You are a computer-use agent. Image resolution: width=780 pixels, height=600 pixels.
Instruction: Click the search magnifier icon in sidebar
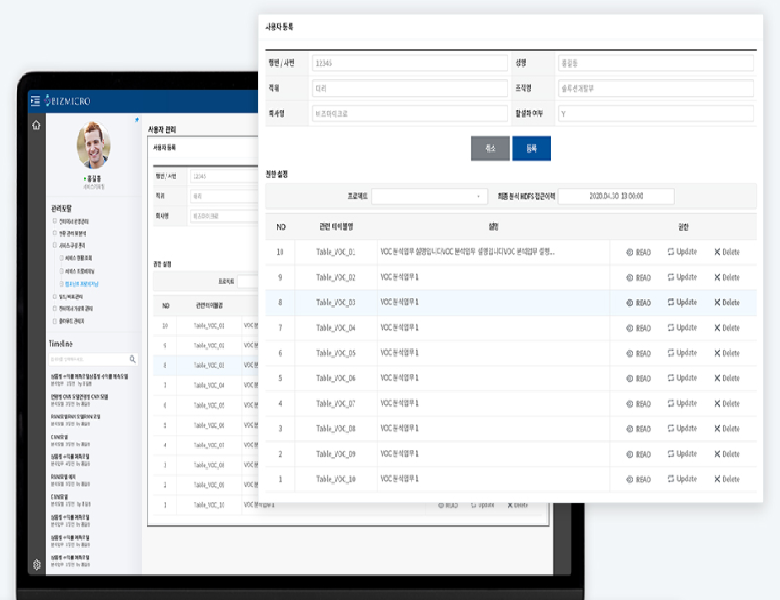133,358
